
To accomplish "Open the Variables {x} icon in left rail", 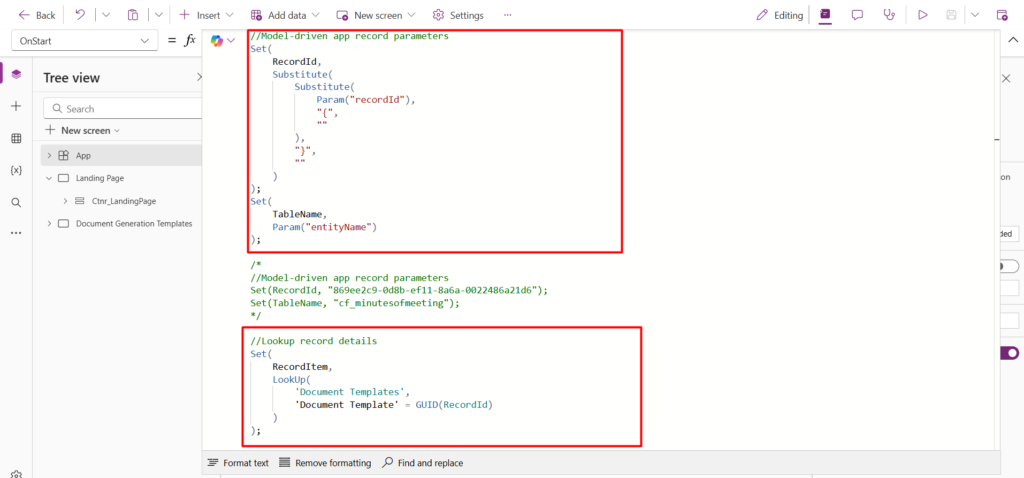I will tap(16, 170).
